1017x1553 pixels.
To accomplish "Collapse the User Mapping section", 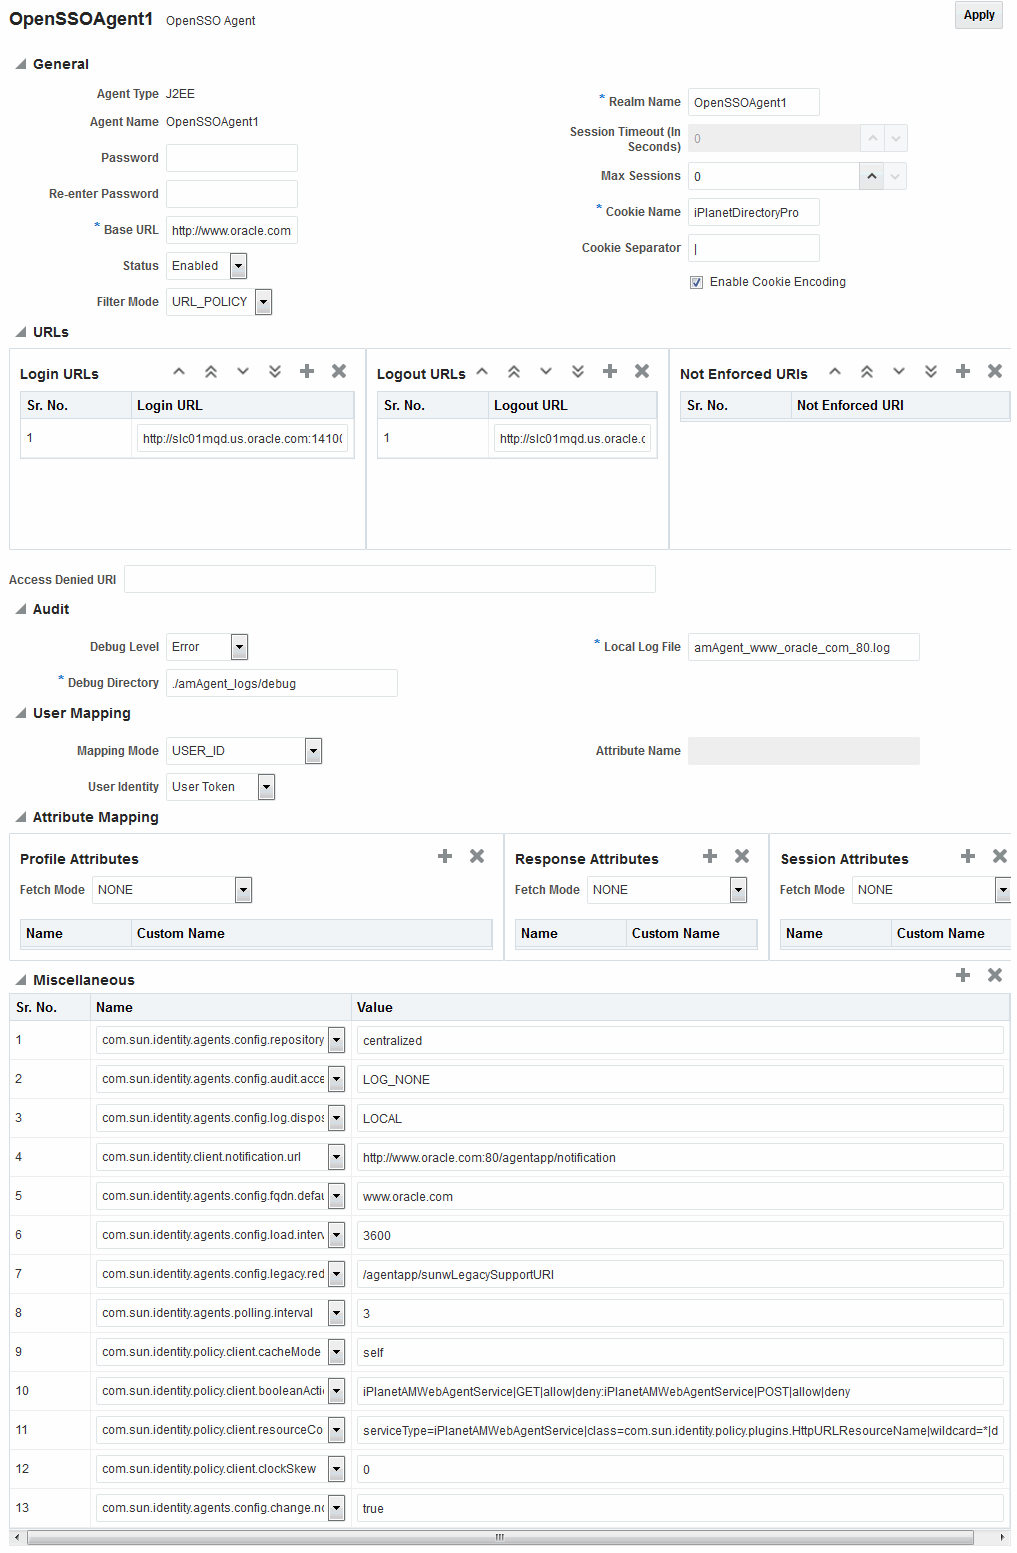I will [20, 713].
